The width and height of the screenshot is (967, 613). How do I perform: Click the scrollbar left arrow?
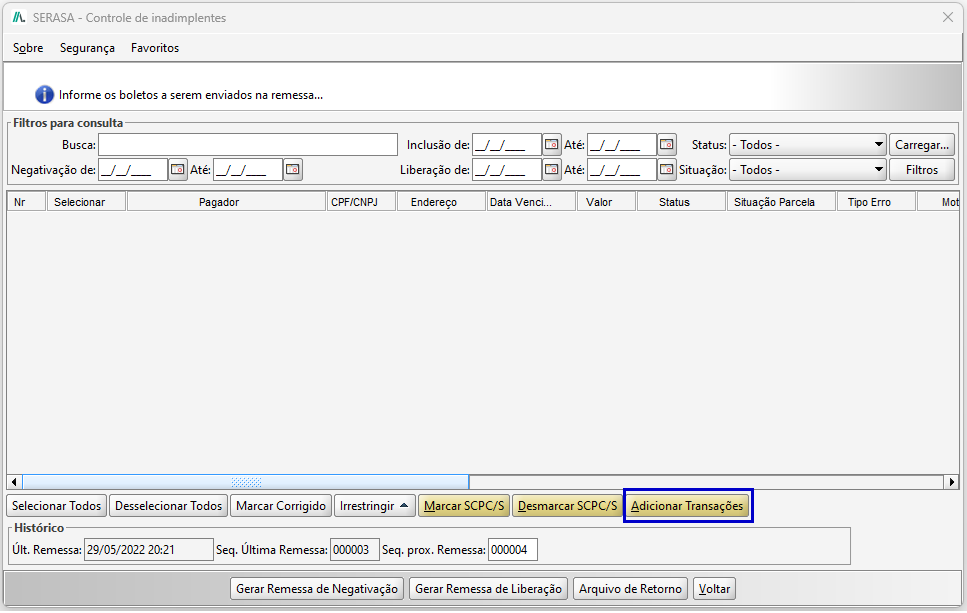point(14,482)
